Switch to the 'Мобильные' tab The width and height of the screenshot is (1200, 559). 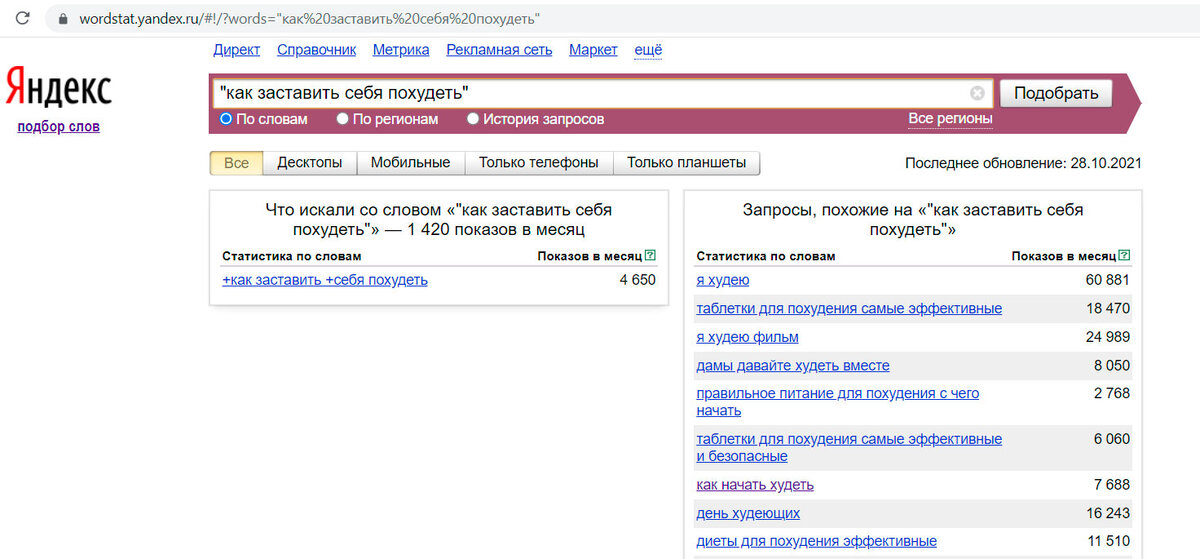[x=410, y=162]
